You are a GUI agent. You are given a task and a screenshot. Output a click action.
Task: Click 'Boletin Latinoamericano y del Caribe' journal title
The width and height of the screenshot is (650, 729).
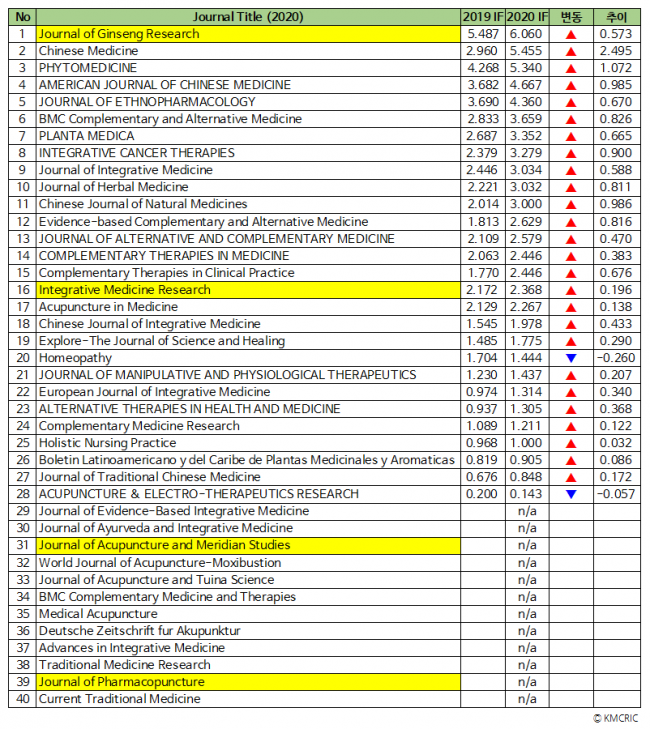(246, 460)
